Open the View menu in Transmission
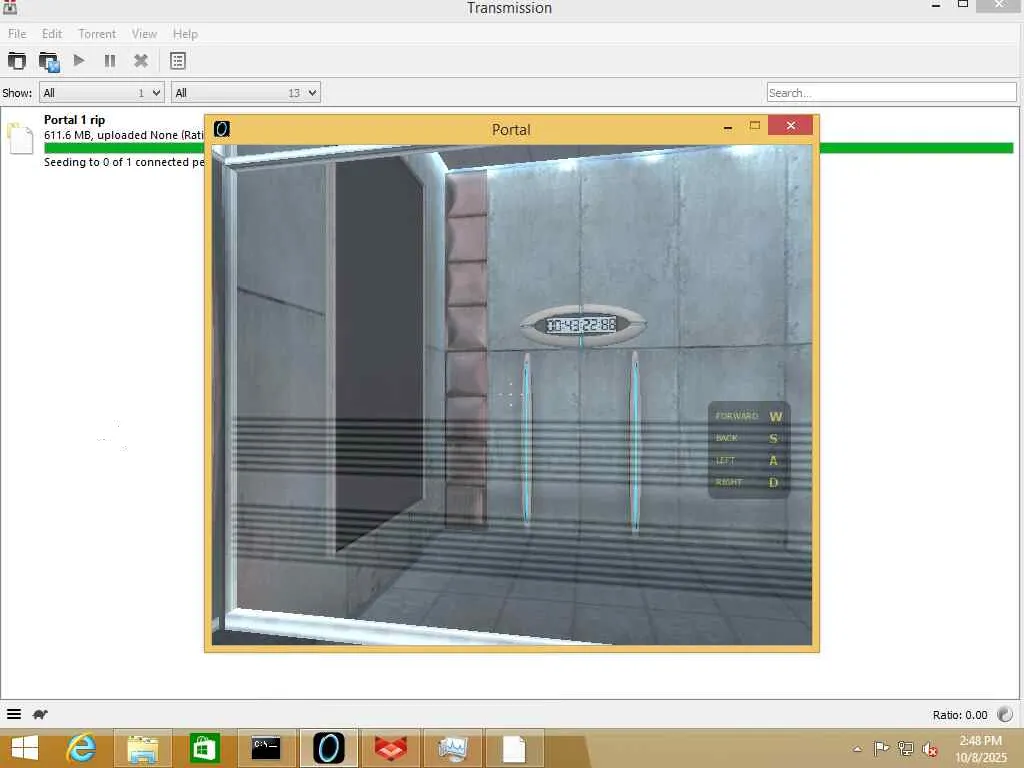The image size is (1024, 768). point(144,34)
